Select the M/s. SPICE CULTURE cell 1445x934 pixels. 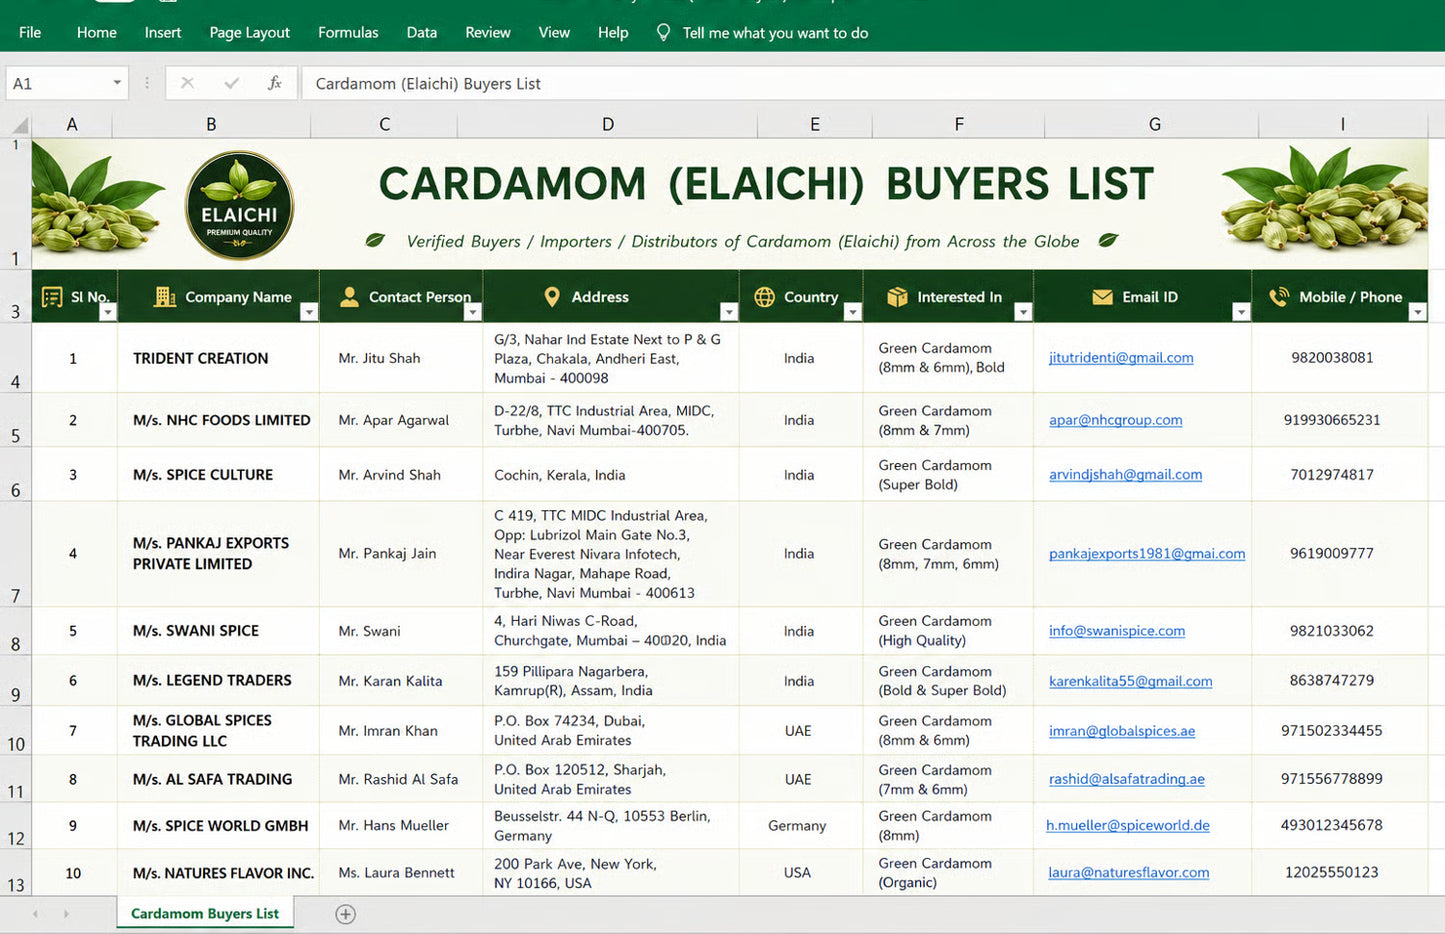[218, 474]
